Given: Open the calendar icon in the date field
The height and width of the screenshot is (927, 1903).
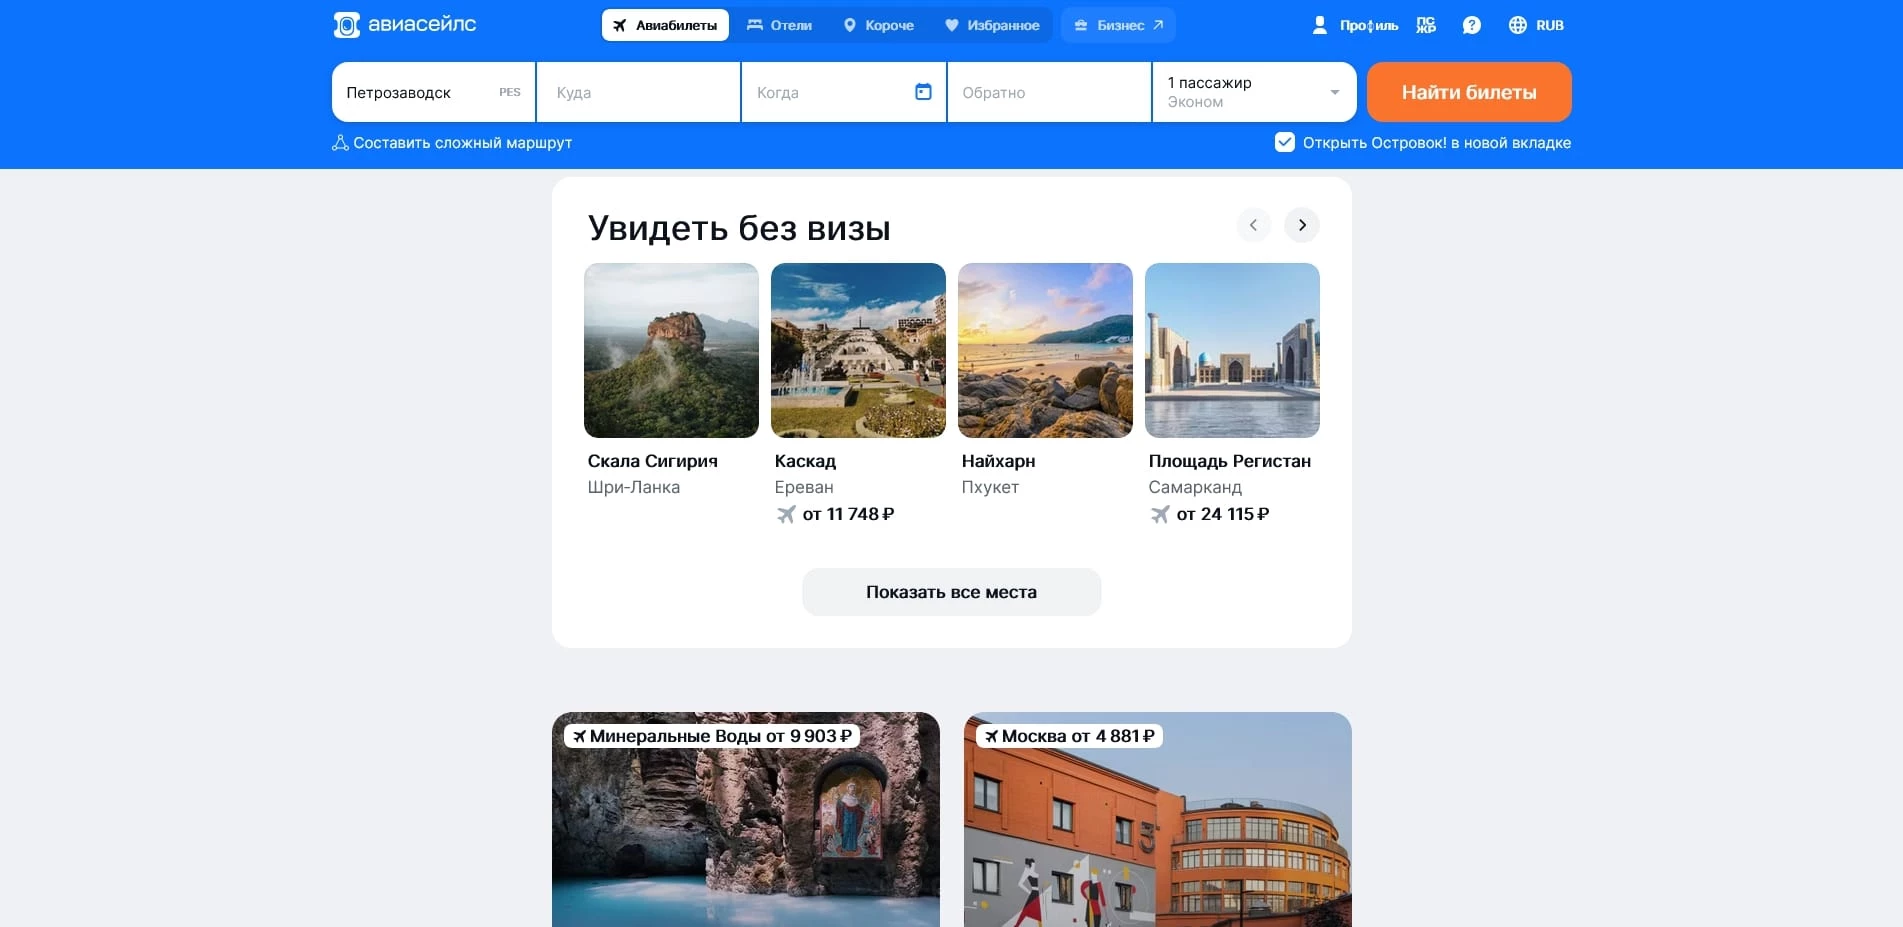Looking at the screenshot, I should 923,91.
